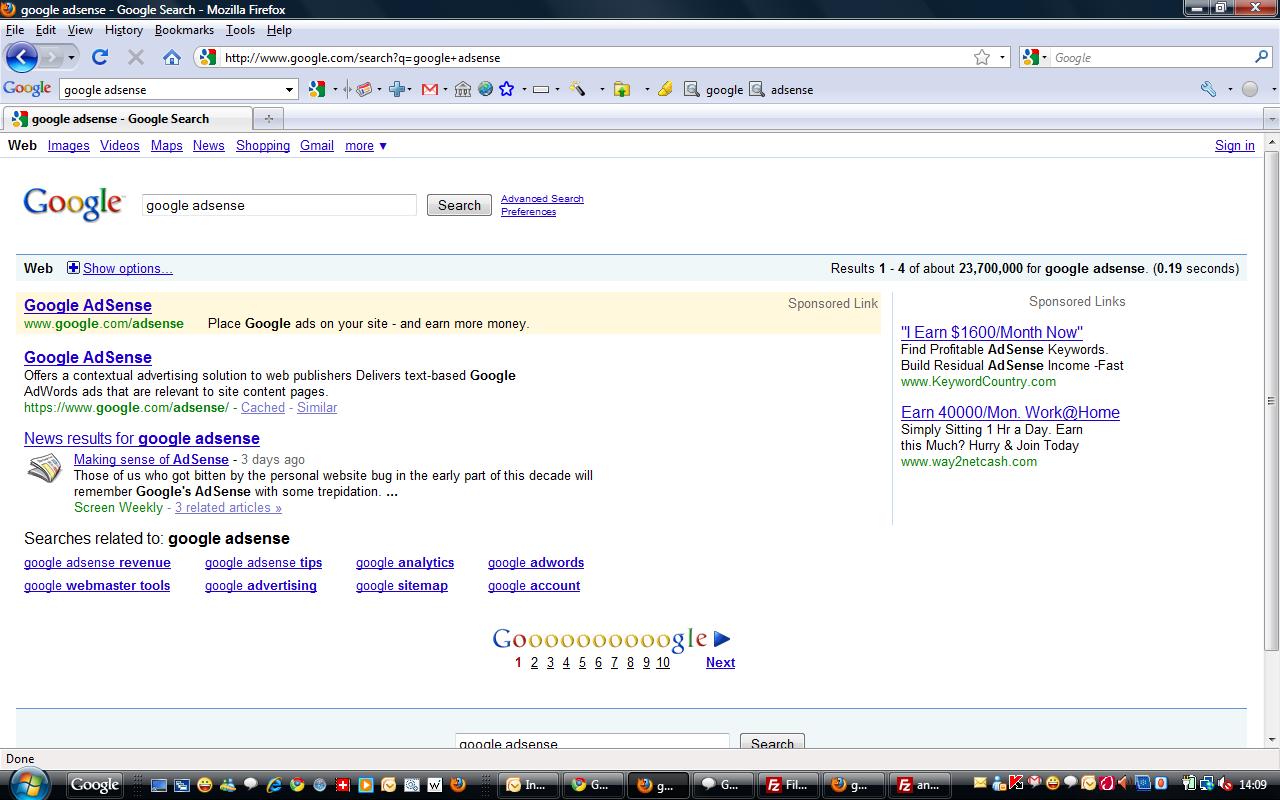
Task: Click the AutoFill rectangle toolbar icon
Action: (541, 89)
